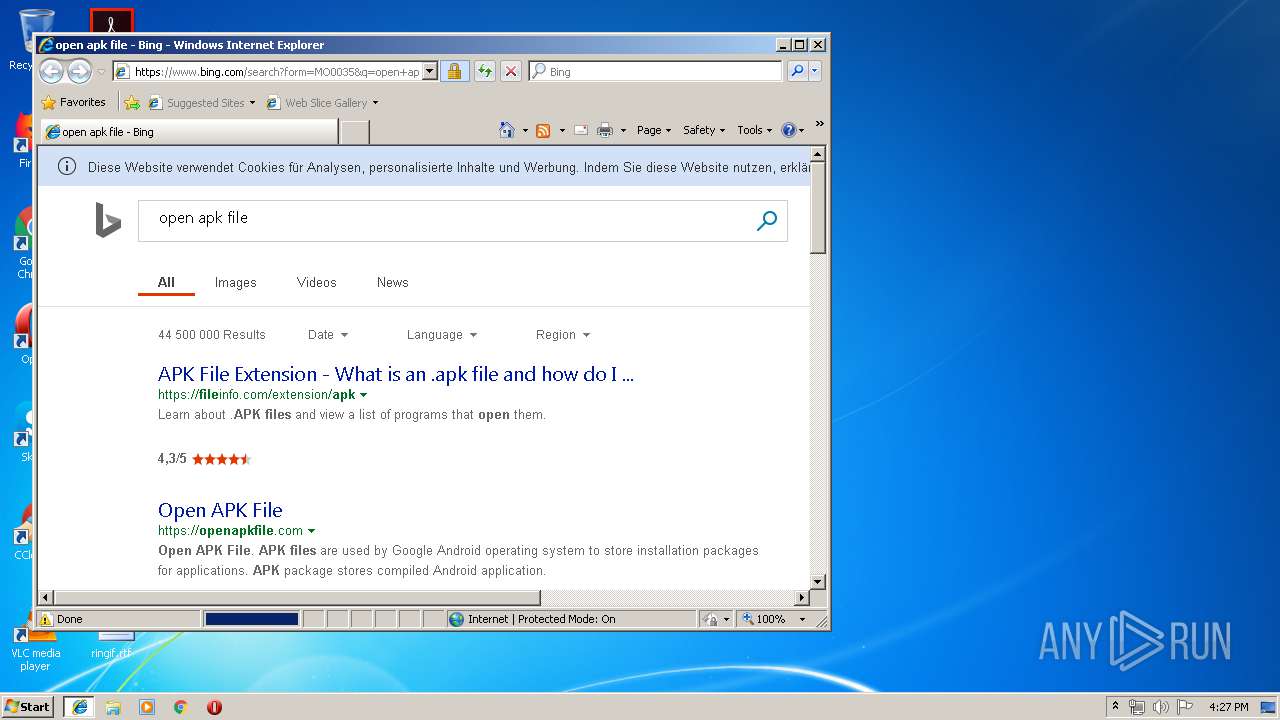Click the Print icon in command bar
Viewport: 1280px width, 720px height.
pyautogui.click(x=605, y=130)
